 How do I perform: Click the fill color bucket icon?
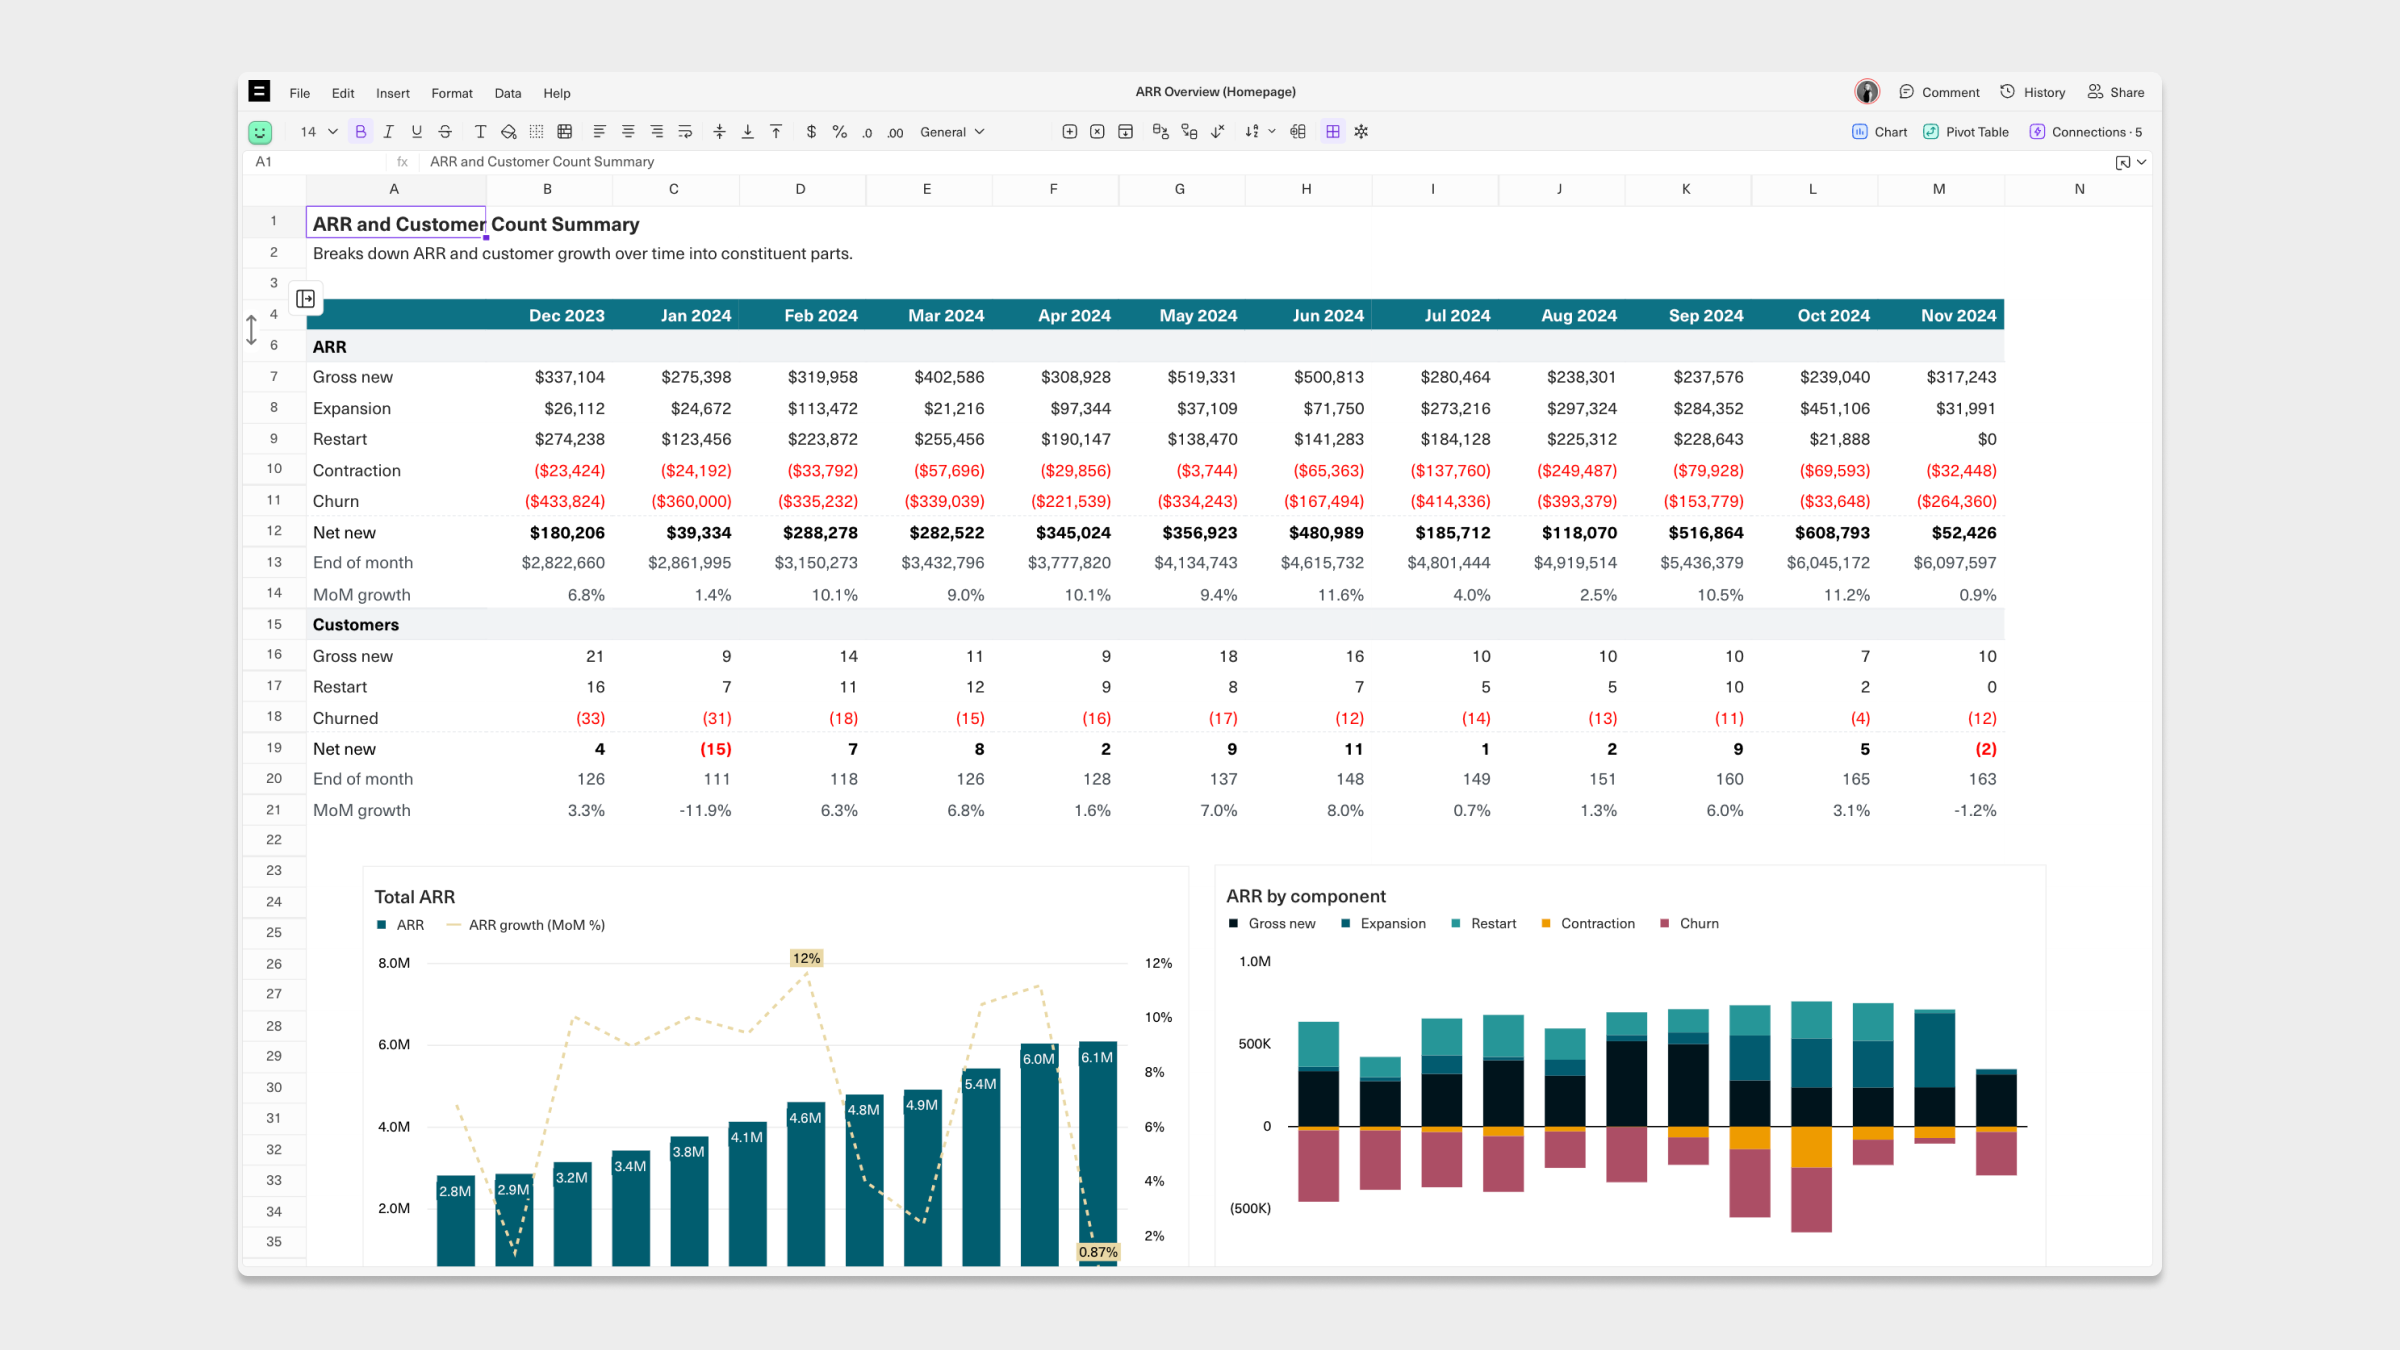[509, 132]
